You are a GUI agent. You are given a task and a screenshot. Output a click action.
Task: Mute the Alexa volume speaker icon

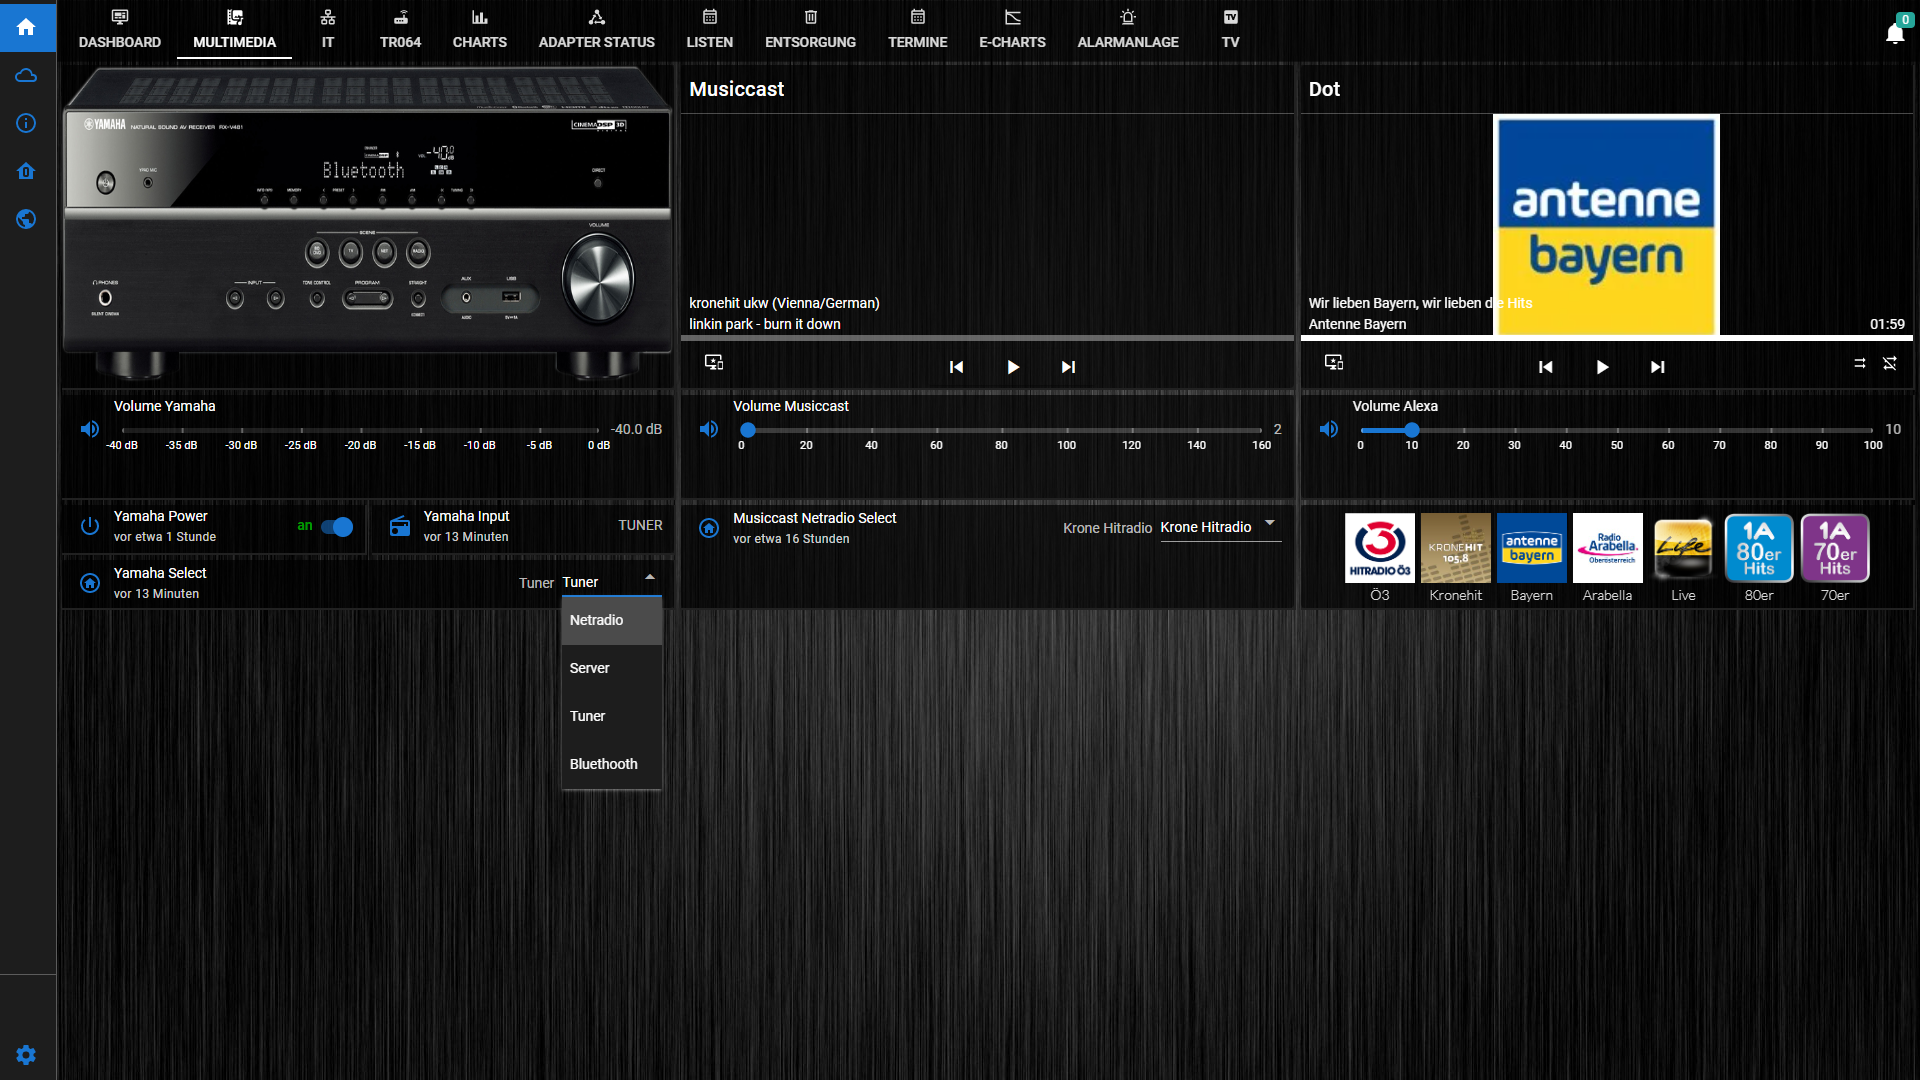pos(1329,429)
